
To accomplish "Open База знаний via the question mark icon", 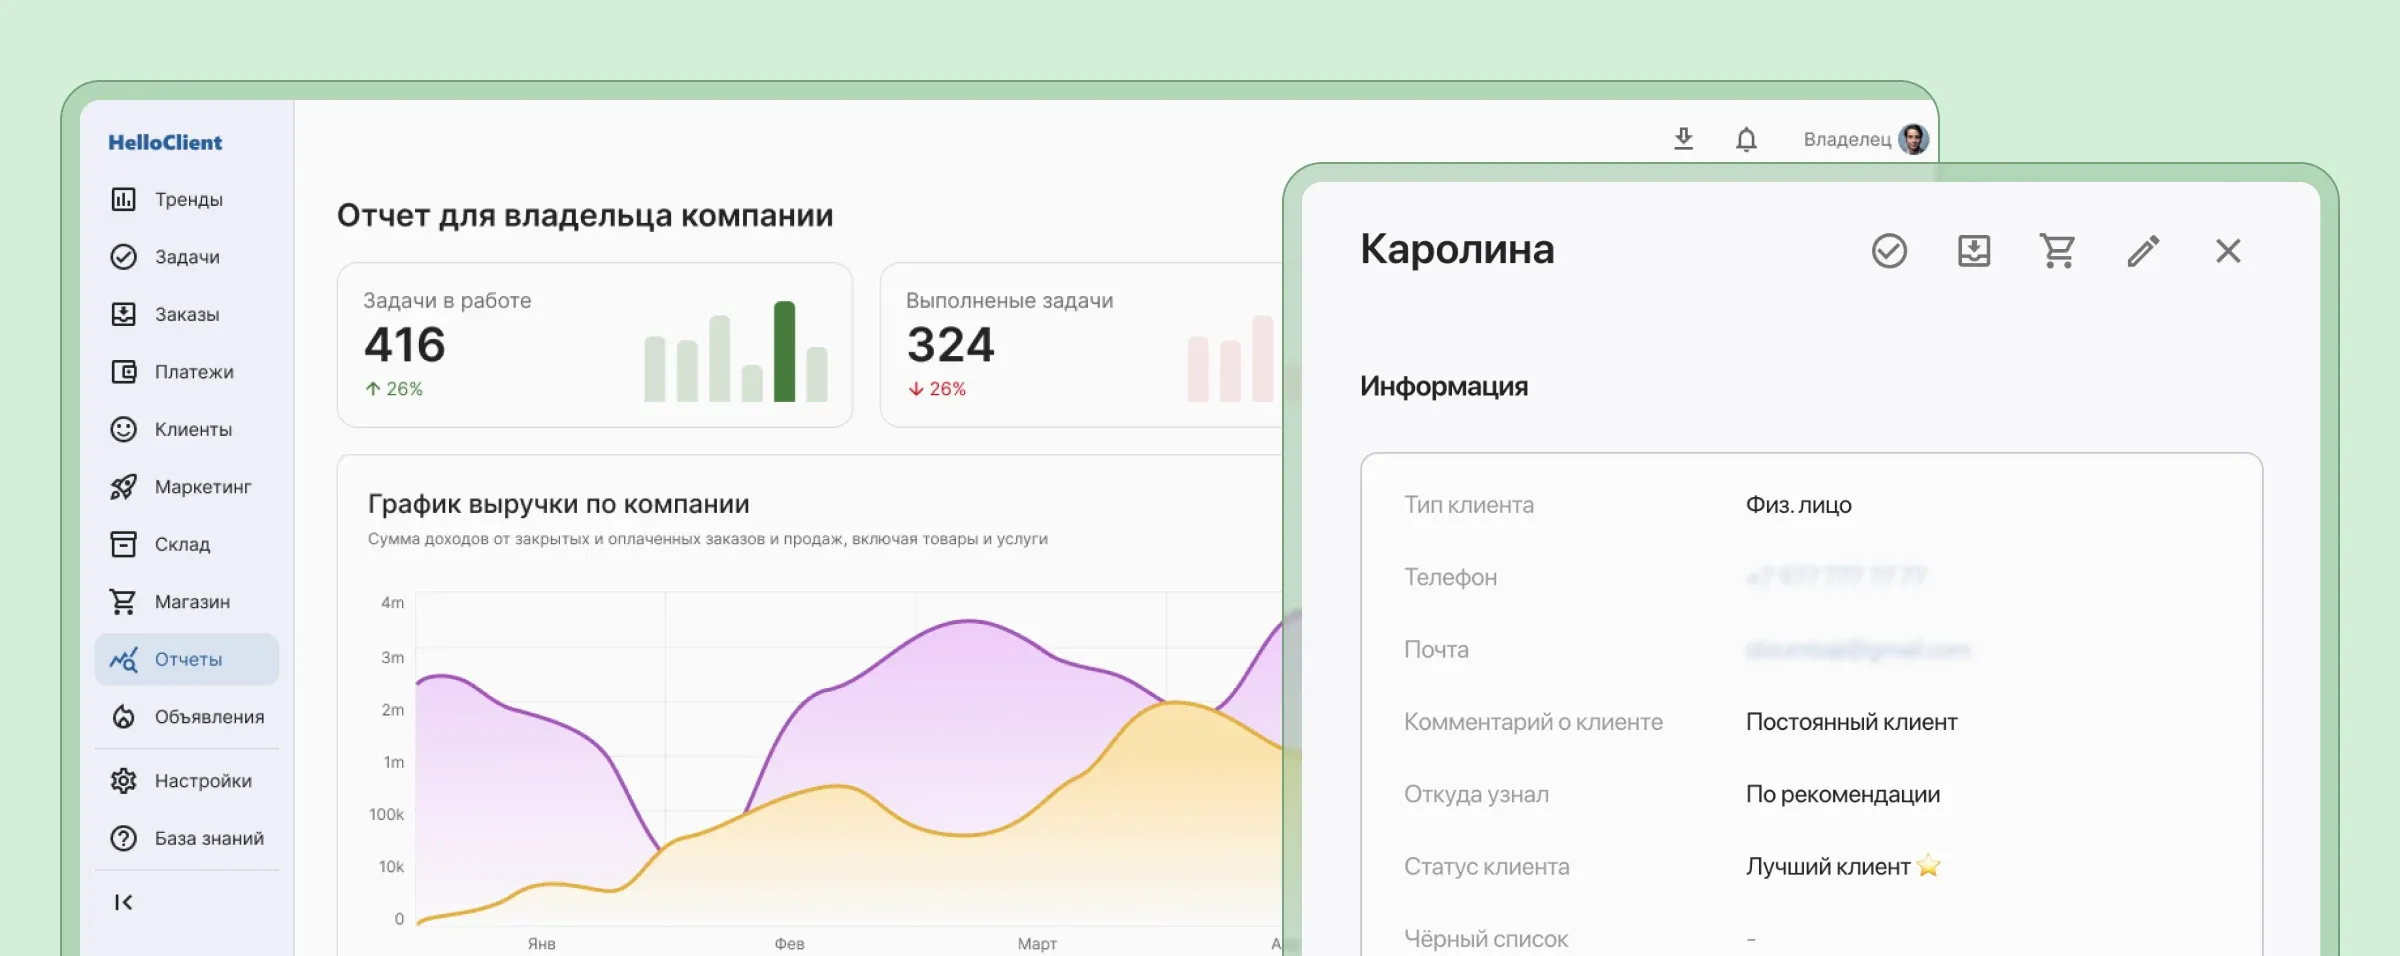I will (x=124, y=838).
